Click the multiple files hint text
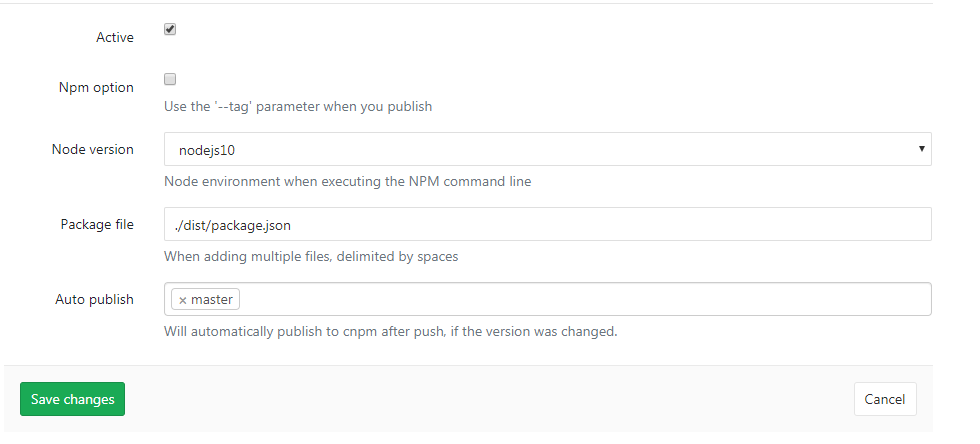980x444 pixels. 311,256
